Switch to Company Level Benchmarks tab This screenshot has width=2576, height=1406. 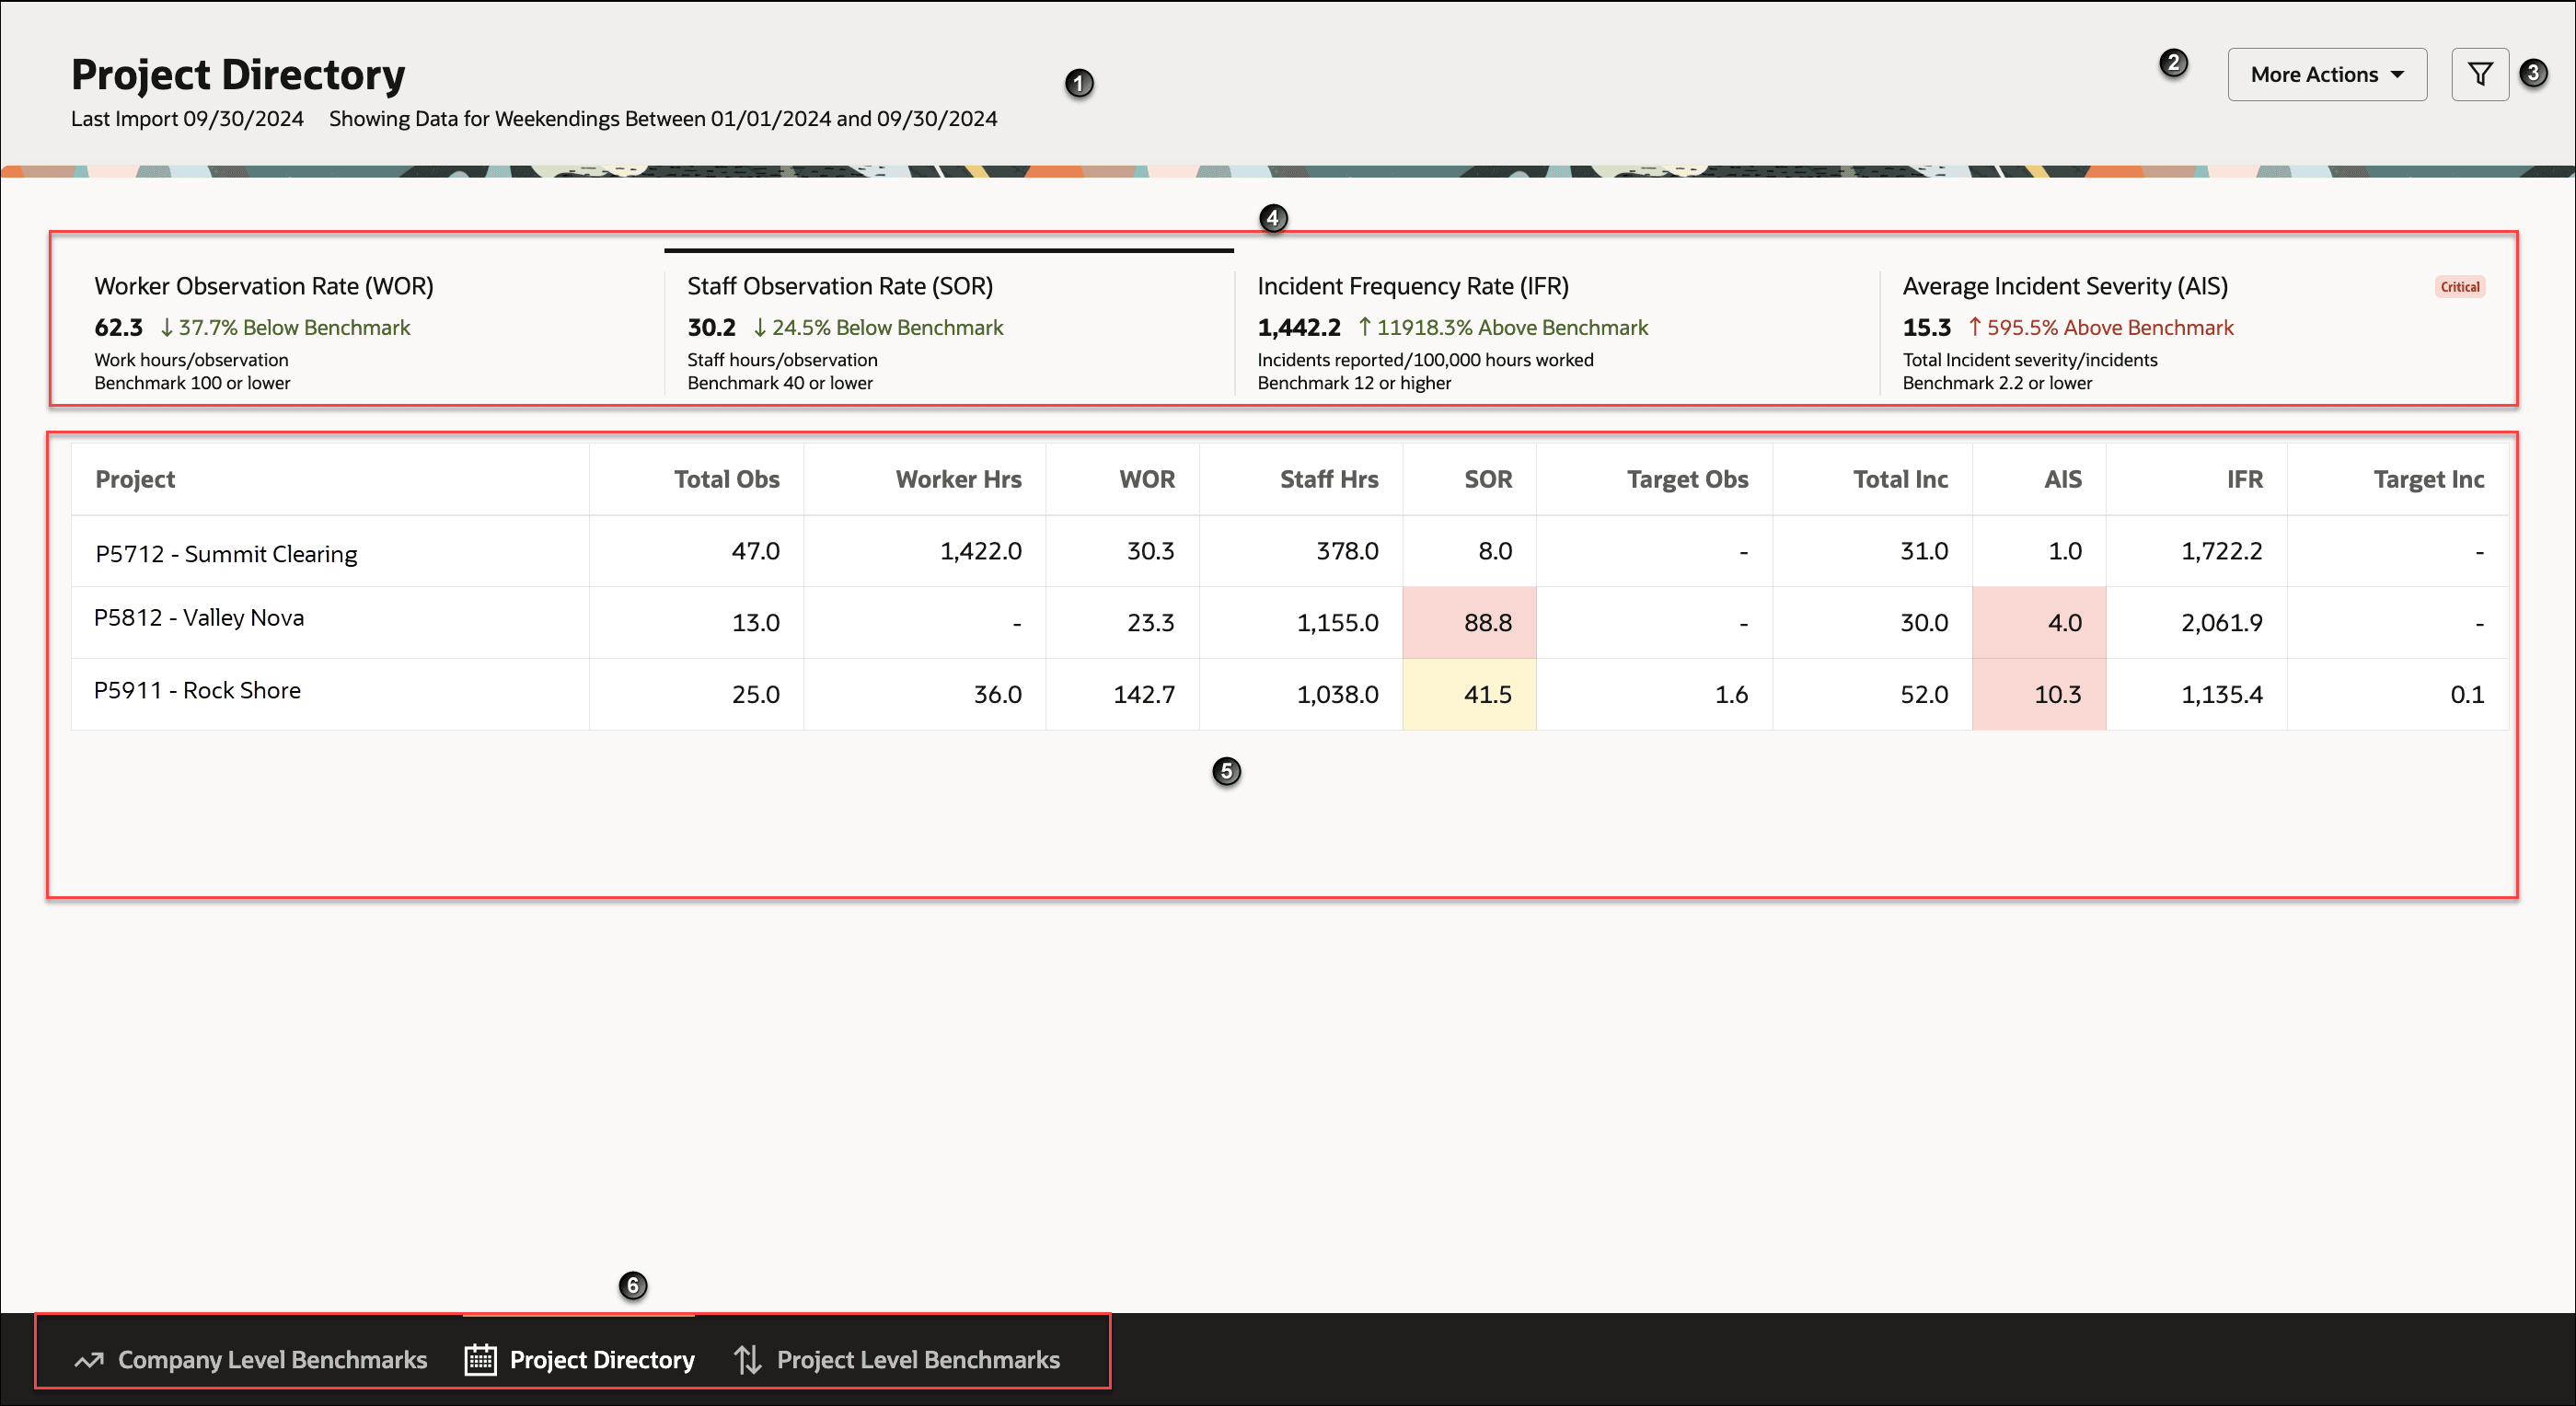[x=251, y=1359]
